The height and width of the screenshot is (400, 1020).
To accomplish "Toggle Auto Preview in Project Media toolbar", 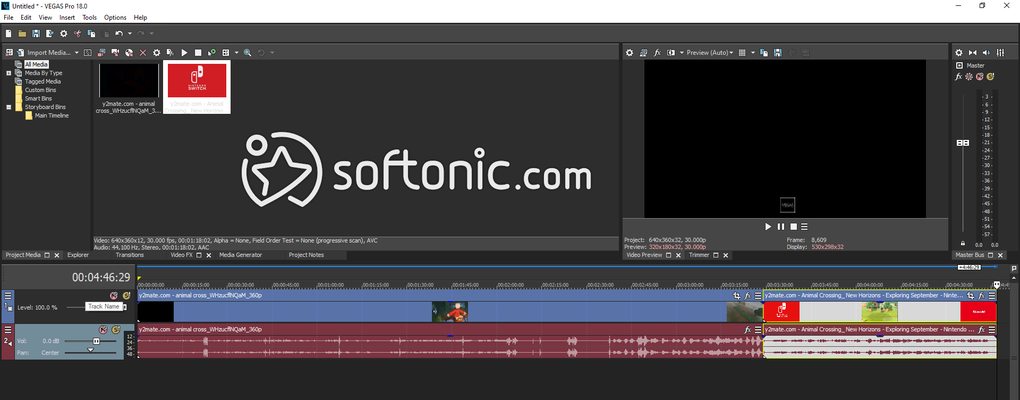I will point(211,53).
